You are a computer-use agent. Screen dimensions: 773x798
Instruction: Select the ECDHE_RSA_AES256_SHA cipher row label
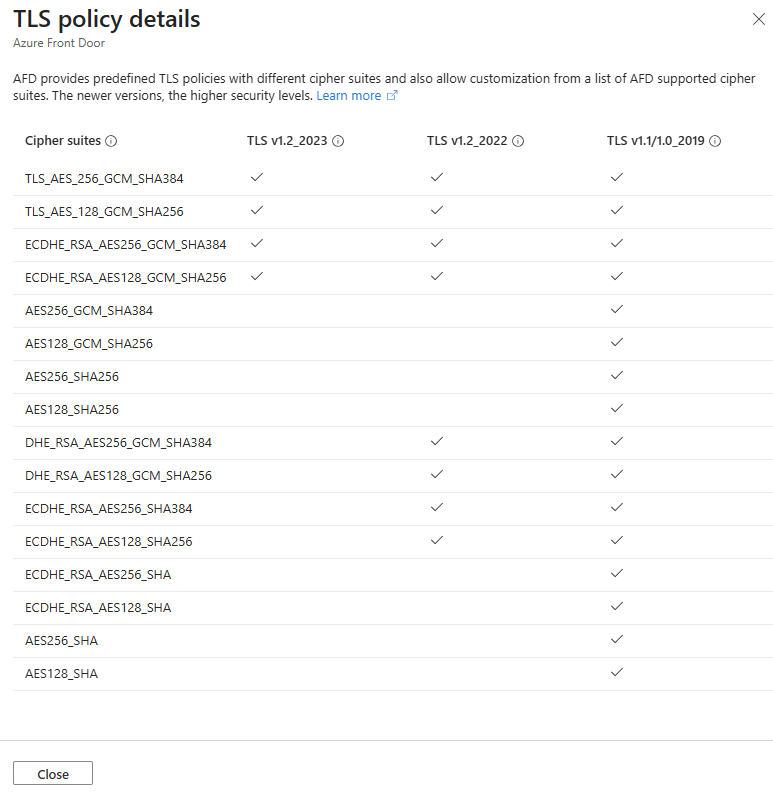[x=98, y=575]
